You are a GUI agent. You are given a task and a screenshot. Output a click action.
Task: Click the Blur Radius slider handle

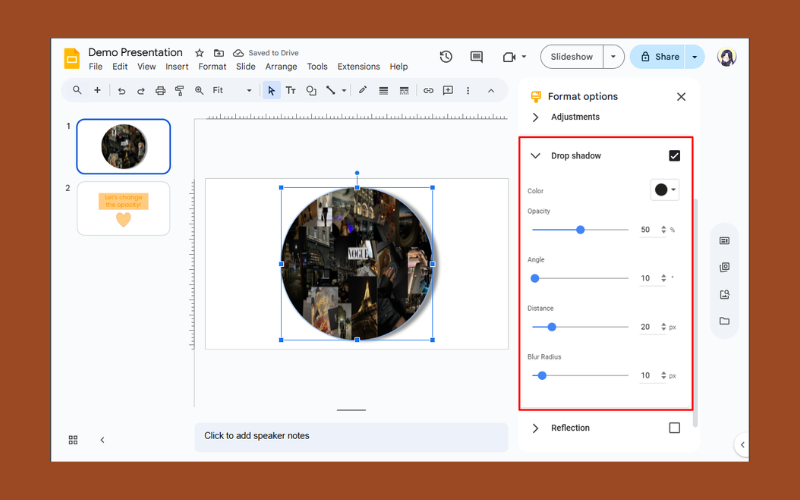coord(542,376)
